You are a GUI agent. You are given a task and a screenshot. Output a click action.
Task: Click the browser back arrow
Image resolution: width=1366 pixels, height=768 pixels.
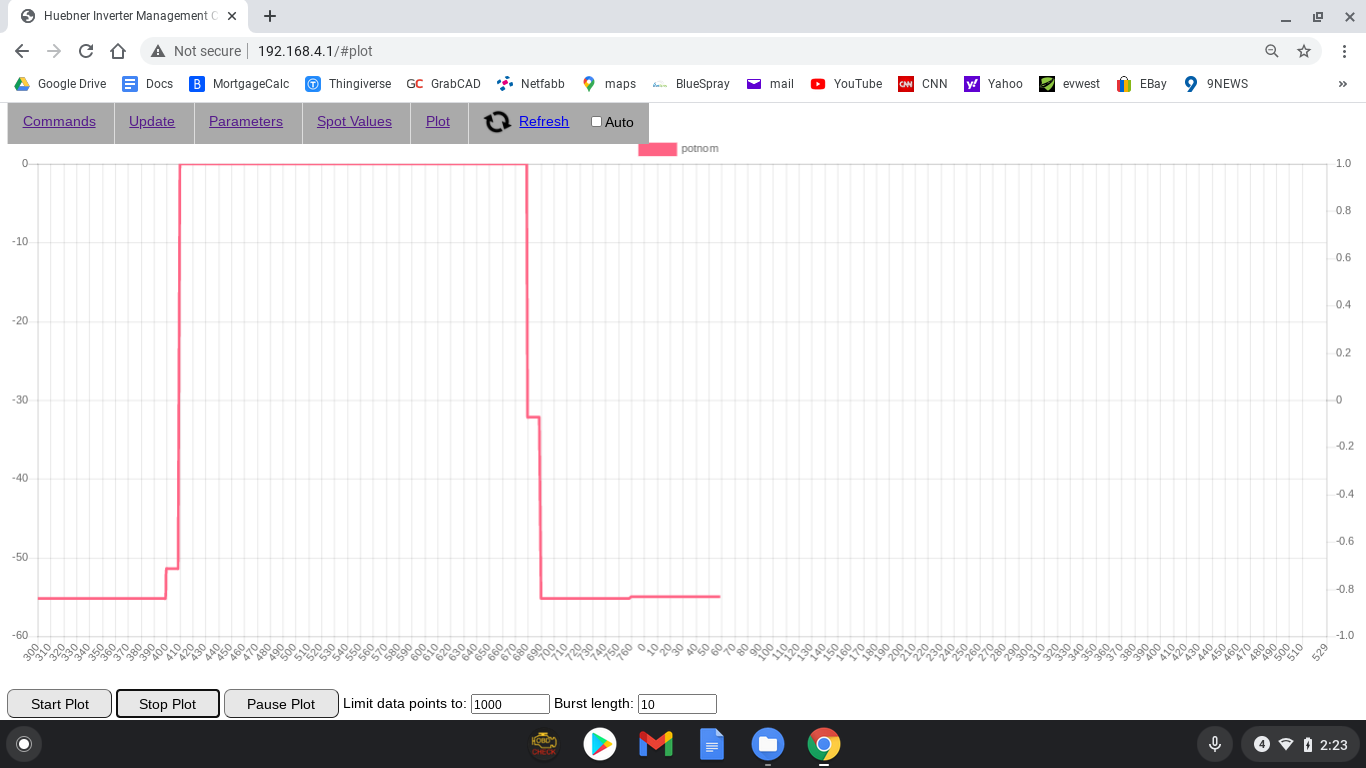22,51
